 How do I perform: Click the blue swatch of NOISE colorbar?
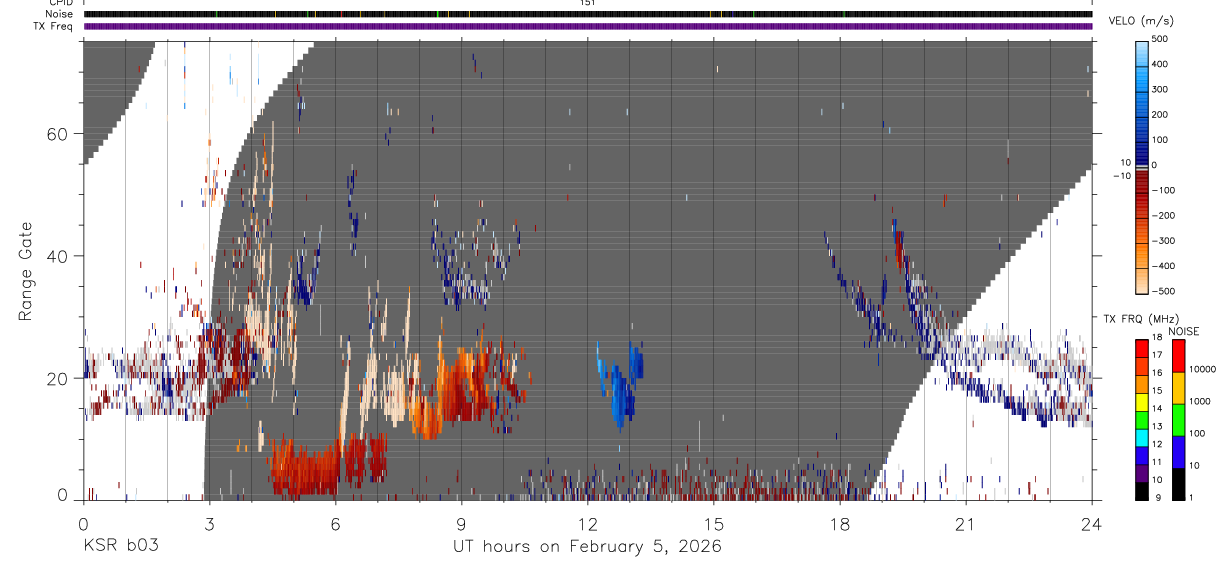pyautogui.click(x=1177, y=451)
